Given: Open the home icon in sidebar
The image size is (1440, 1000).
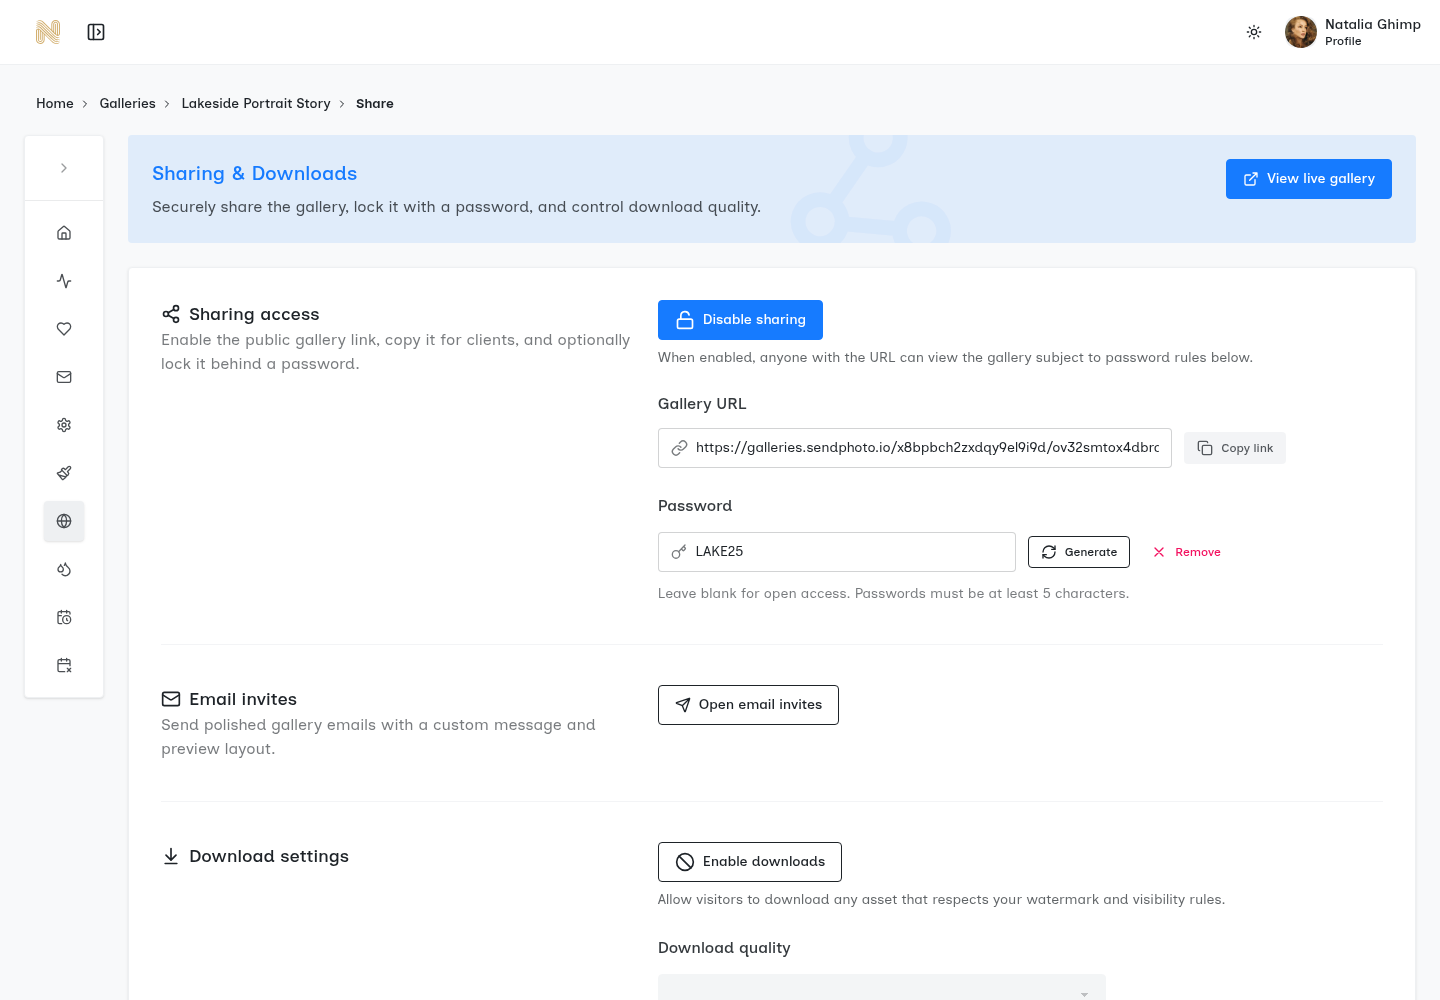Looking at the screenshot, I should (x=64, y=233).
